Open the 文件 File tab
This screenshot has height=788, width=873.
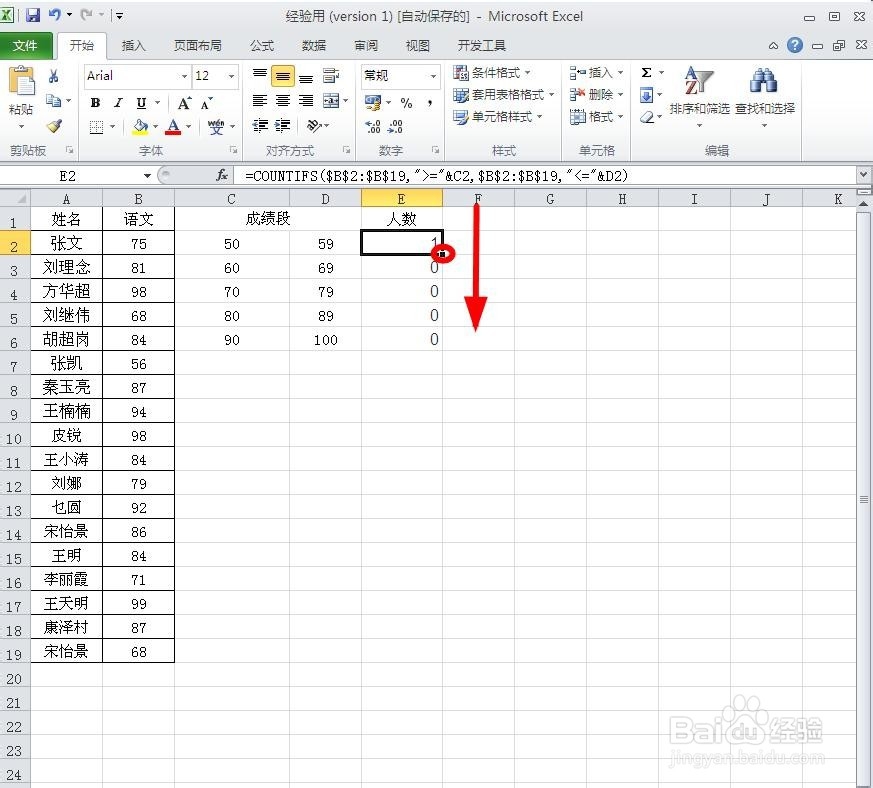pyautogui.click(x=26, y=46)
